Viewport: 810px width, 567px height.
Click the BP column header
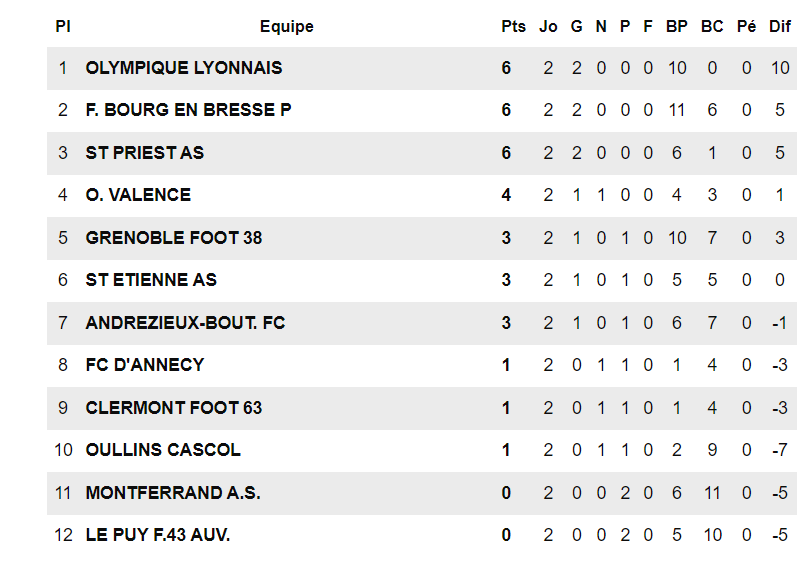(677, 27)
